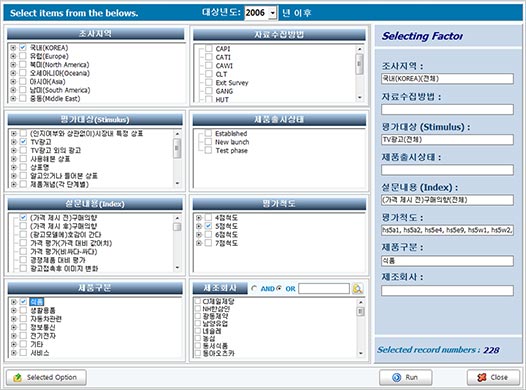Check the 국내(KOREA) region checkbox

pyautogui.click(x=22, y=47)
